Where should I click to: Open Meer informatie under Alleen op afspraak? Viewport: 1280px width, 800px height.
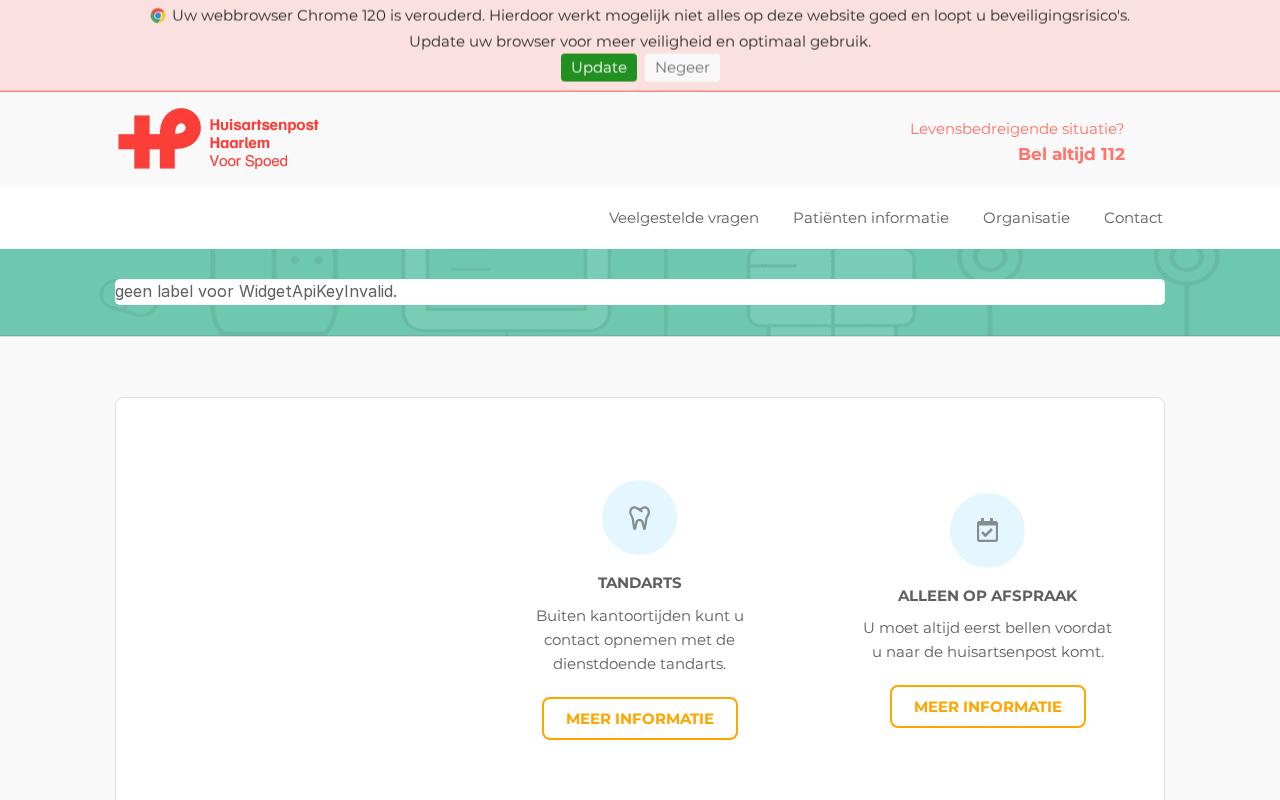[x=988, y=707]
